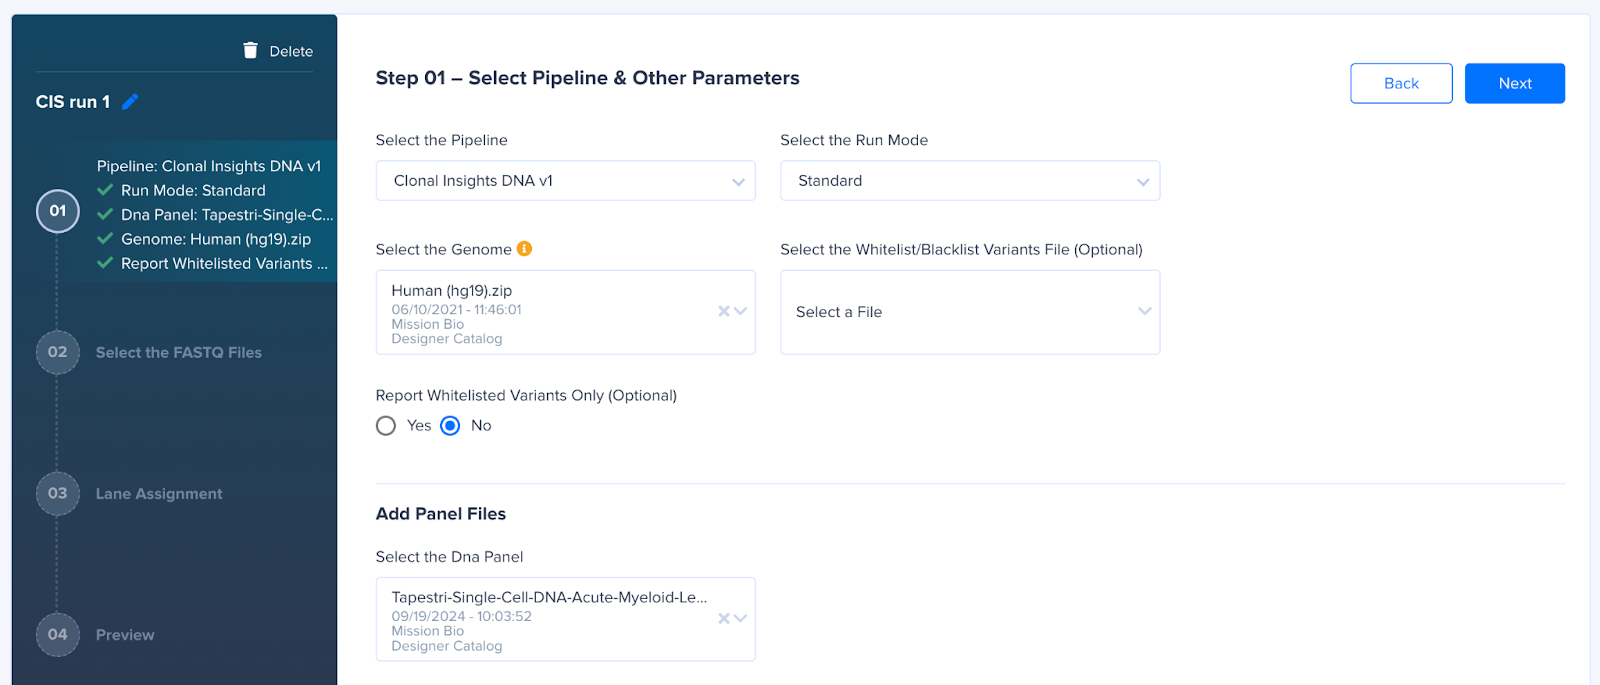Click checkmark beside Genome: Human (hg19).zip
The height and width of the screenshot is (685, 1600).
click(x=105, y=239)
